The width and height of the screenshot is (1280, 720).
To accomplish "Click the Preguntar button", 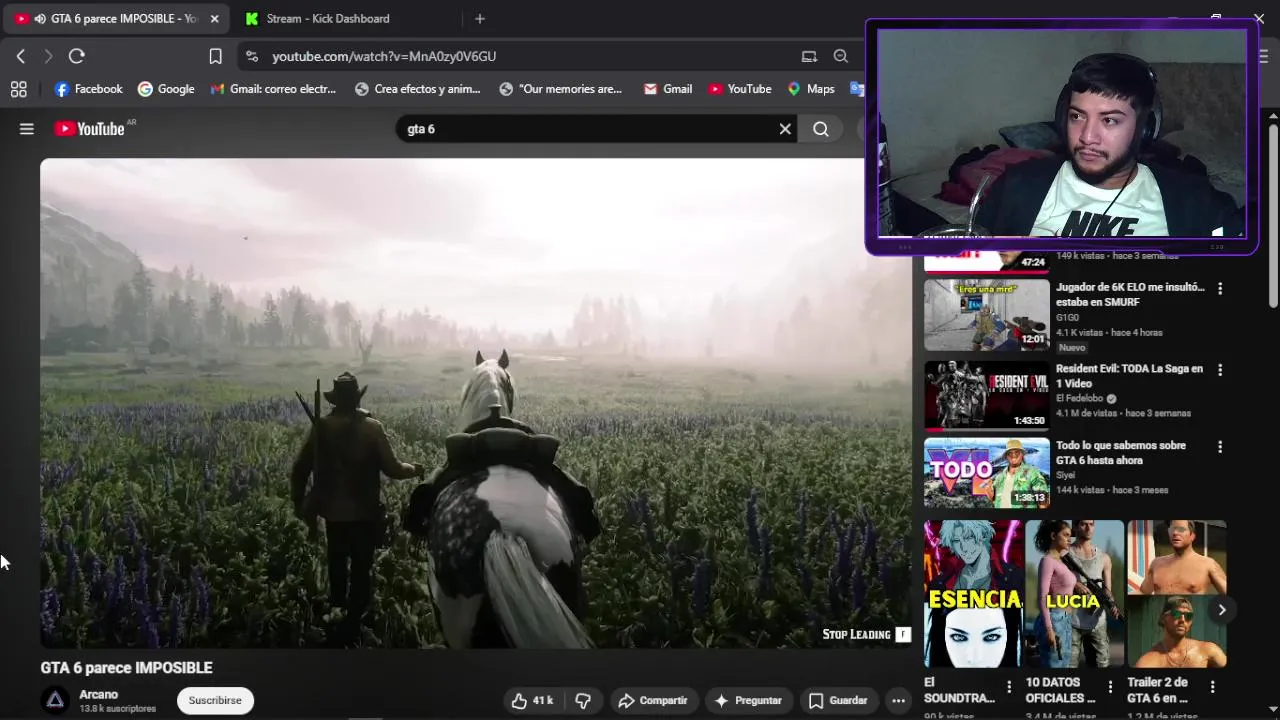I will (748, 700).
